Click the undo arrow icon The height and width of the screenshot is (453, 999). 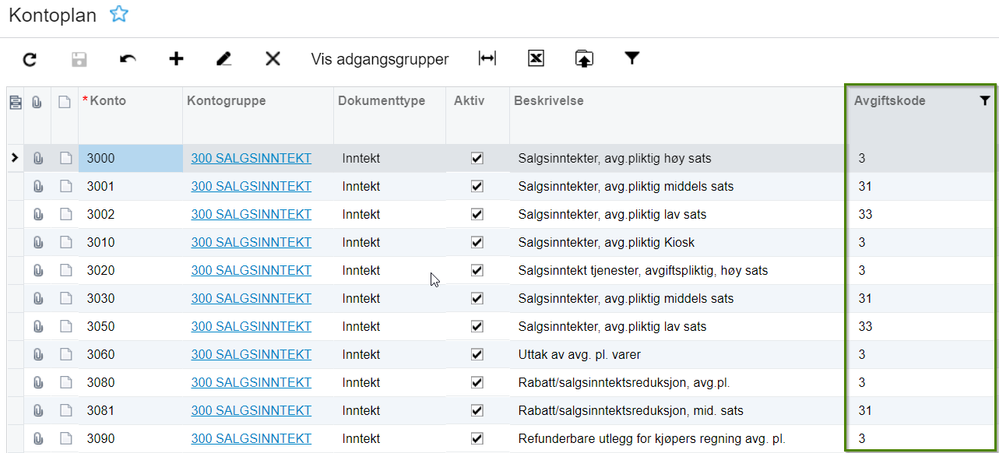[127, 59]
